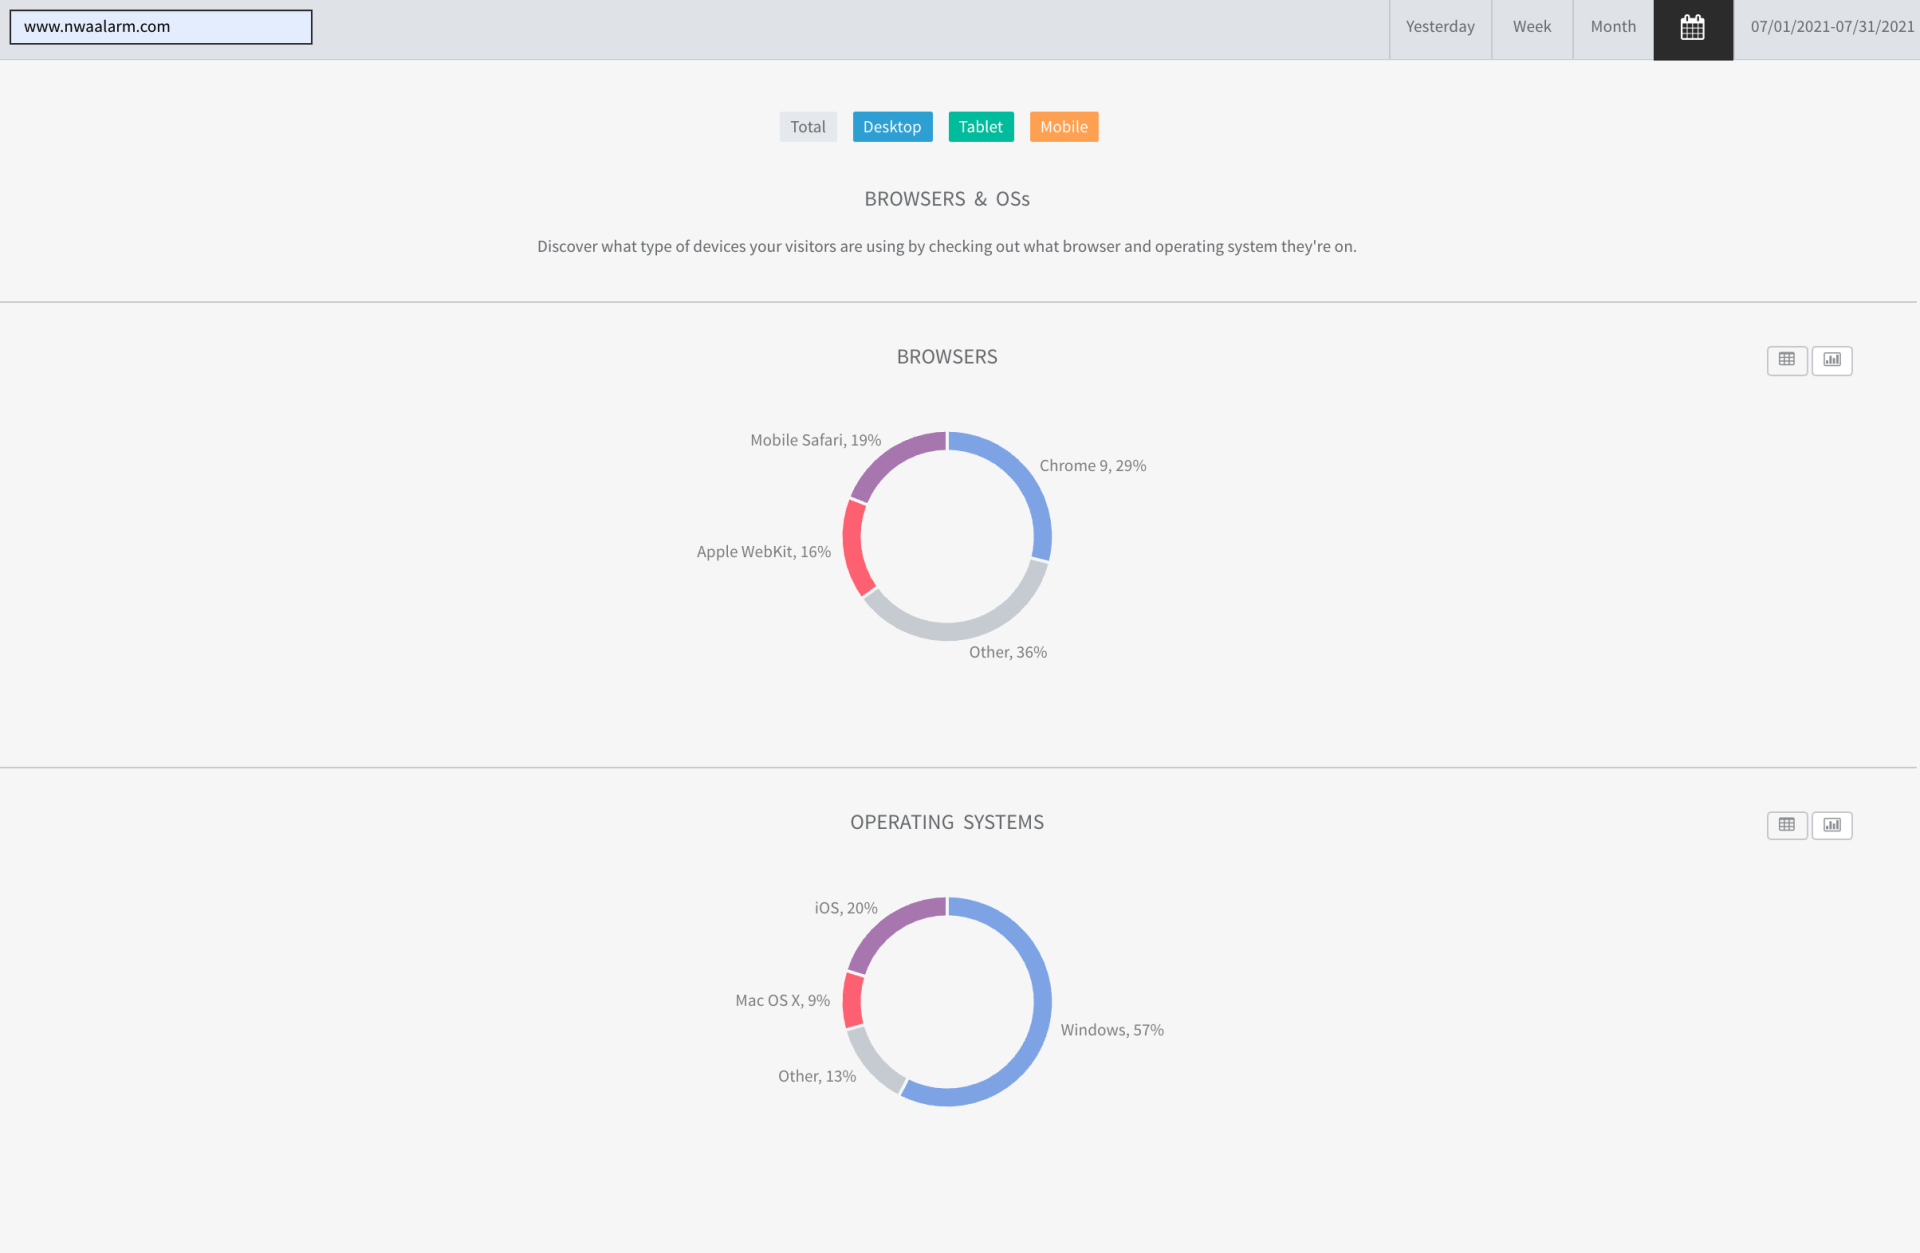The height and width of the screenshot is (1253, 1920).
Task: Switch Browsers section to bar chart view
Action: [1831, 360]
